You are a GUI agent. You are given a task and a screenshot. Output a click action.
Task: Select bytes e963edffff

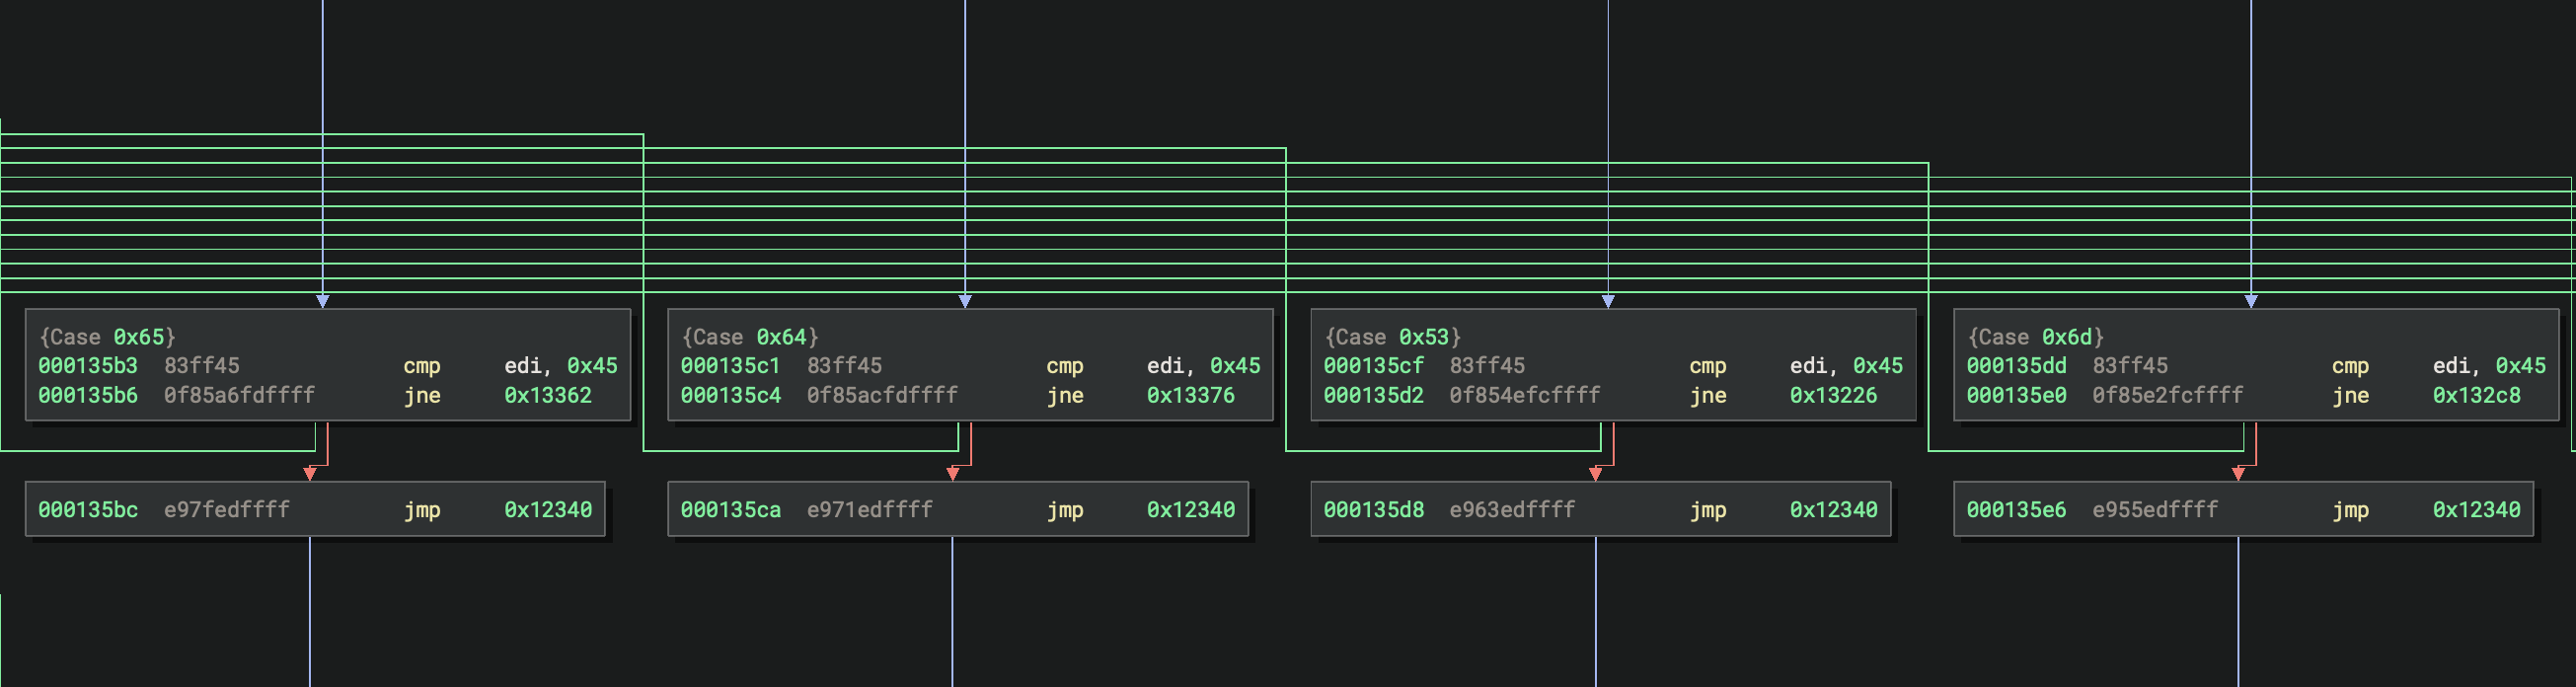1513,510
